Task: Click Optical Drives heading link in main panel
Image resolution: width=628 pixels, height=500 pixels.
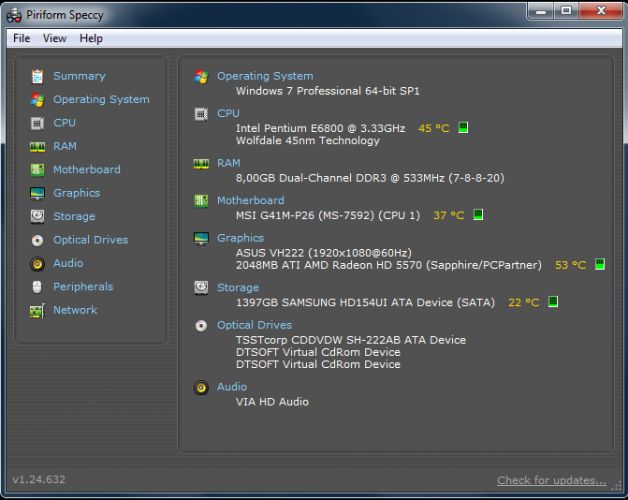Action: [x=254, y=325]
